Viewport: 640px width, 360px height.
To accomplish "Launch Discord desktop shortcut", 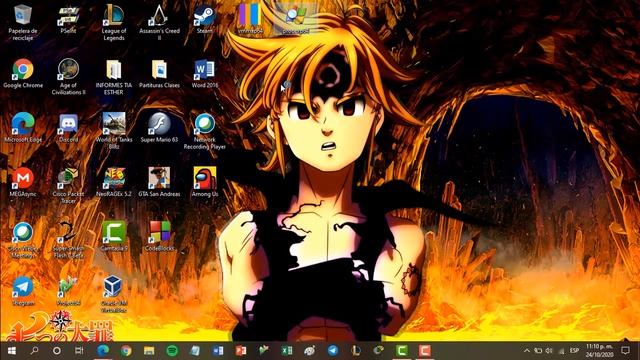I will click(68, 128).
